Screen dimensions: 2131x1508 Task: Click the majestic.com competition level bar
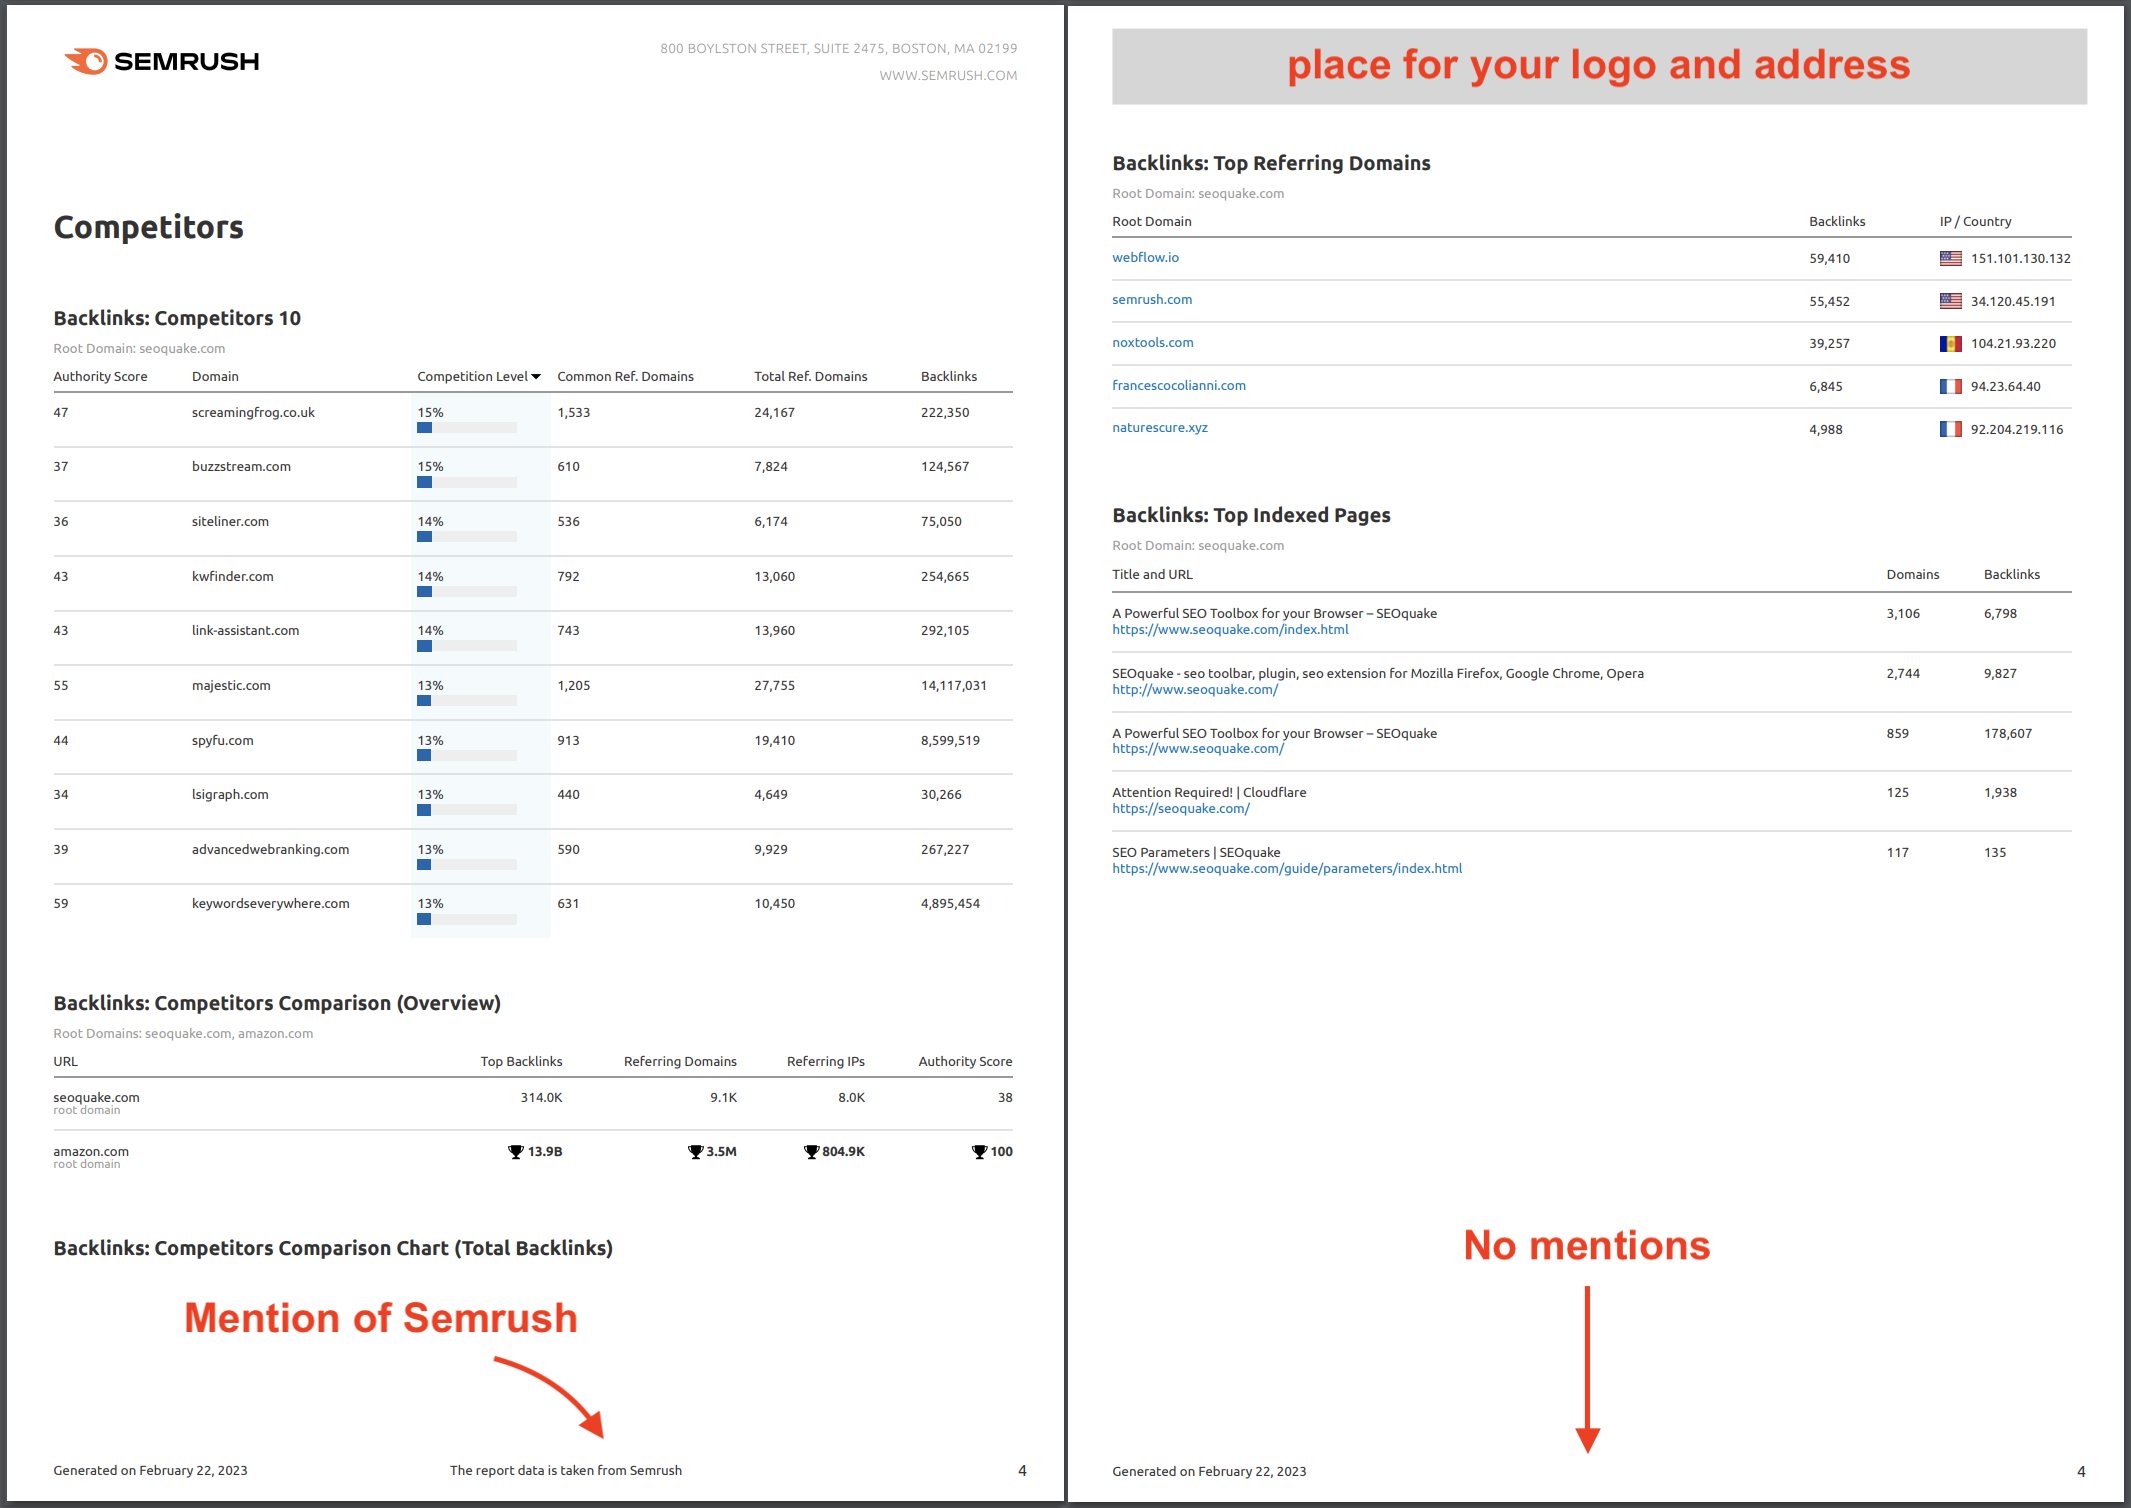tap(467, 701)
